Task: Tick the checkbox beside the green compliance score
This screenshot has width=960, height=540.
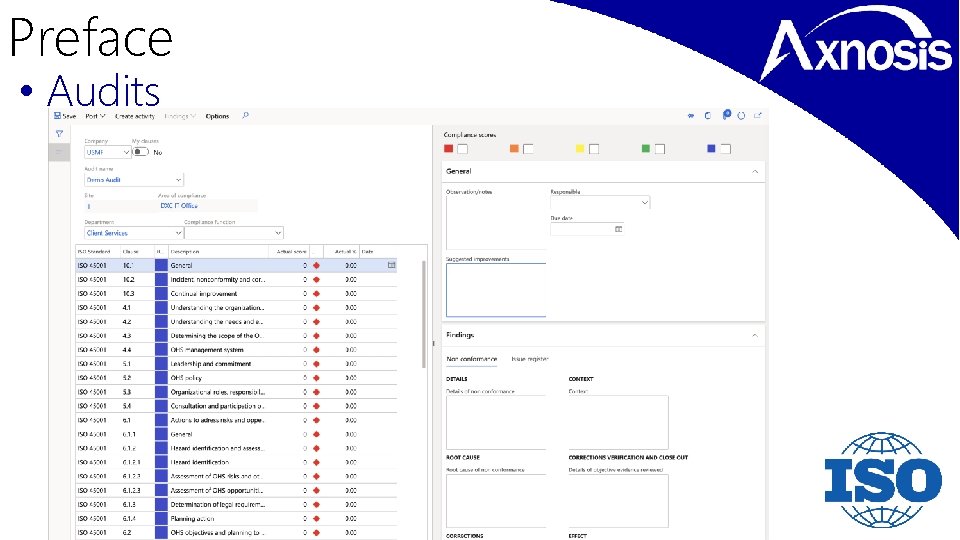Action: click(659, 149)
